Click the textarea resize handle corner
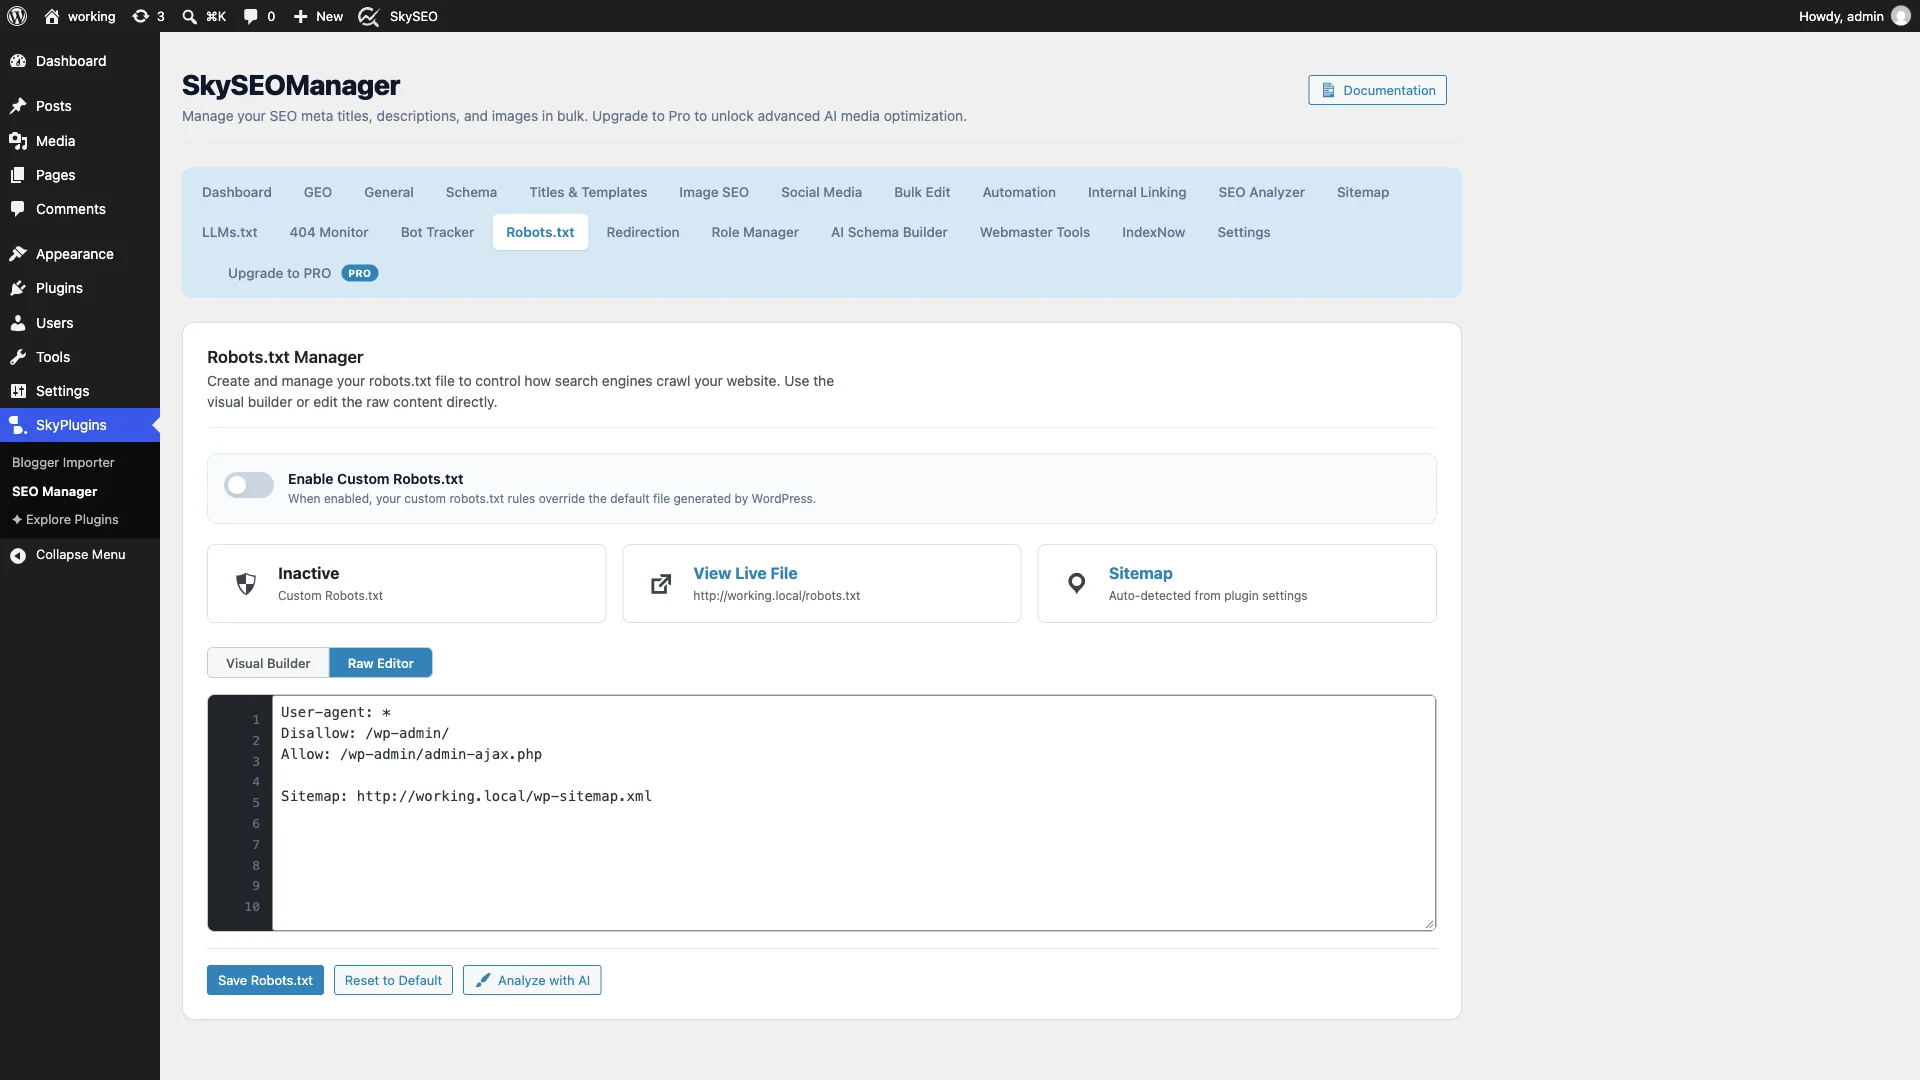Image resolution: width=1920 pixels, height=1080 pixels. pos(1428,923)
